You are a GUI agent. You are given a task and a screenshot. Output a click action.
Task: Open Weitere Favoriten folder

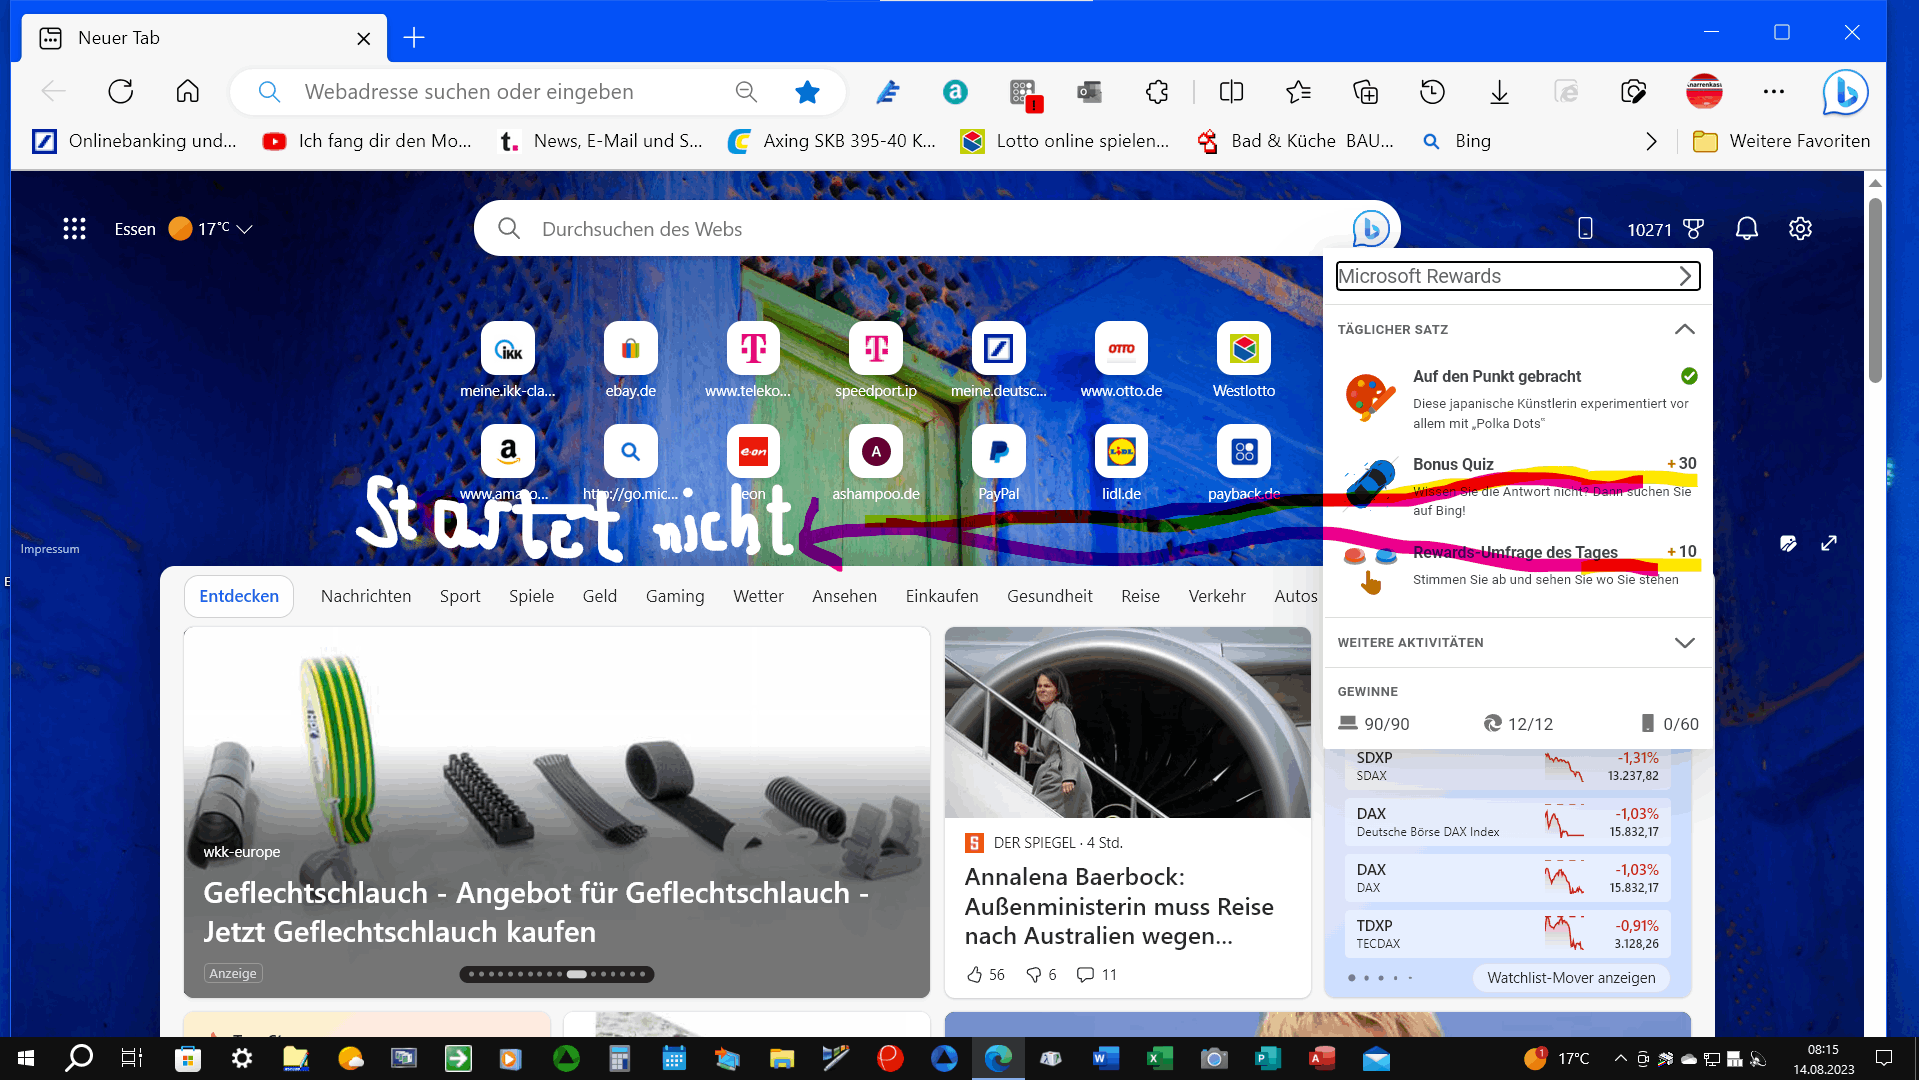(x=1781, y=142)
